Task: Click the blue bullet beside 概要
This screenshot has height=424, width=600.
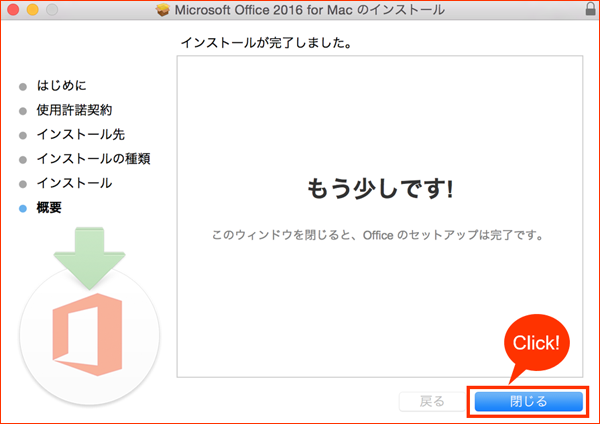Action: pyautogui.click(x=23, y=209)
